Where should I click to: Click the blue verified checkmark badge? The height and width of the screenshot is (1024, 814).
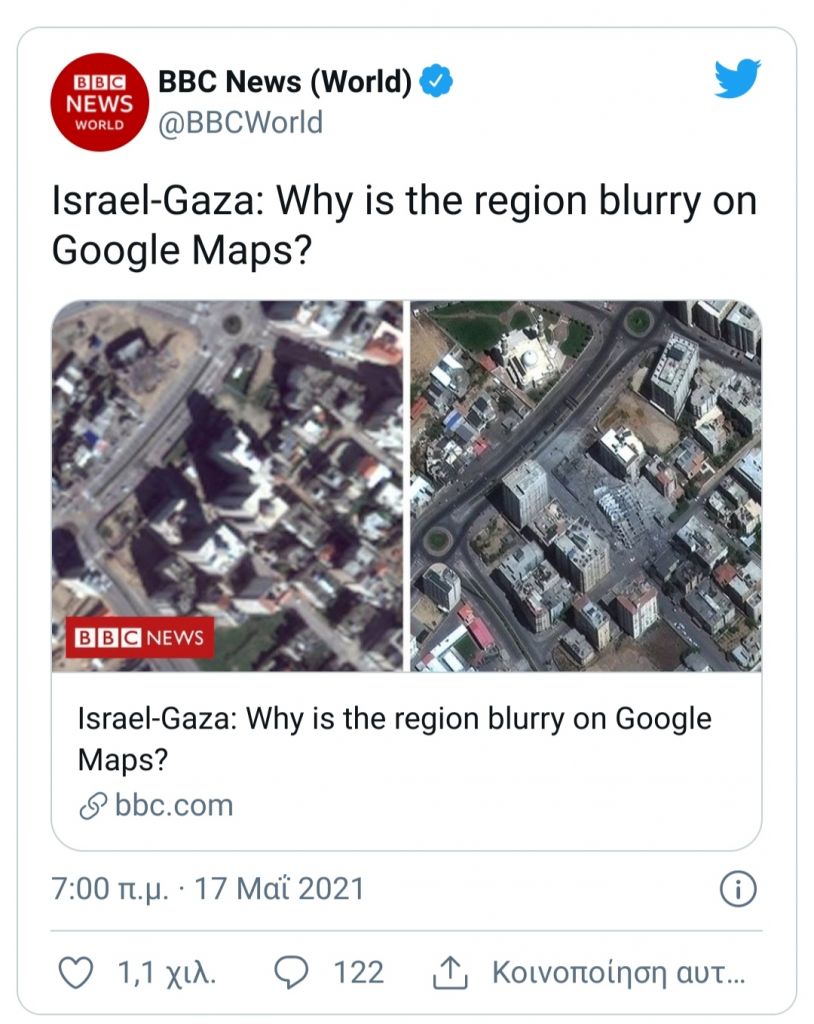(x=436, y=83)
